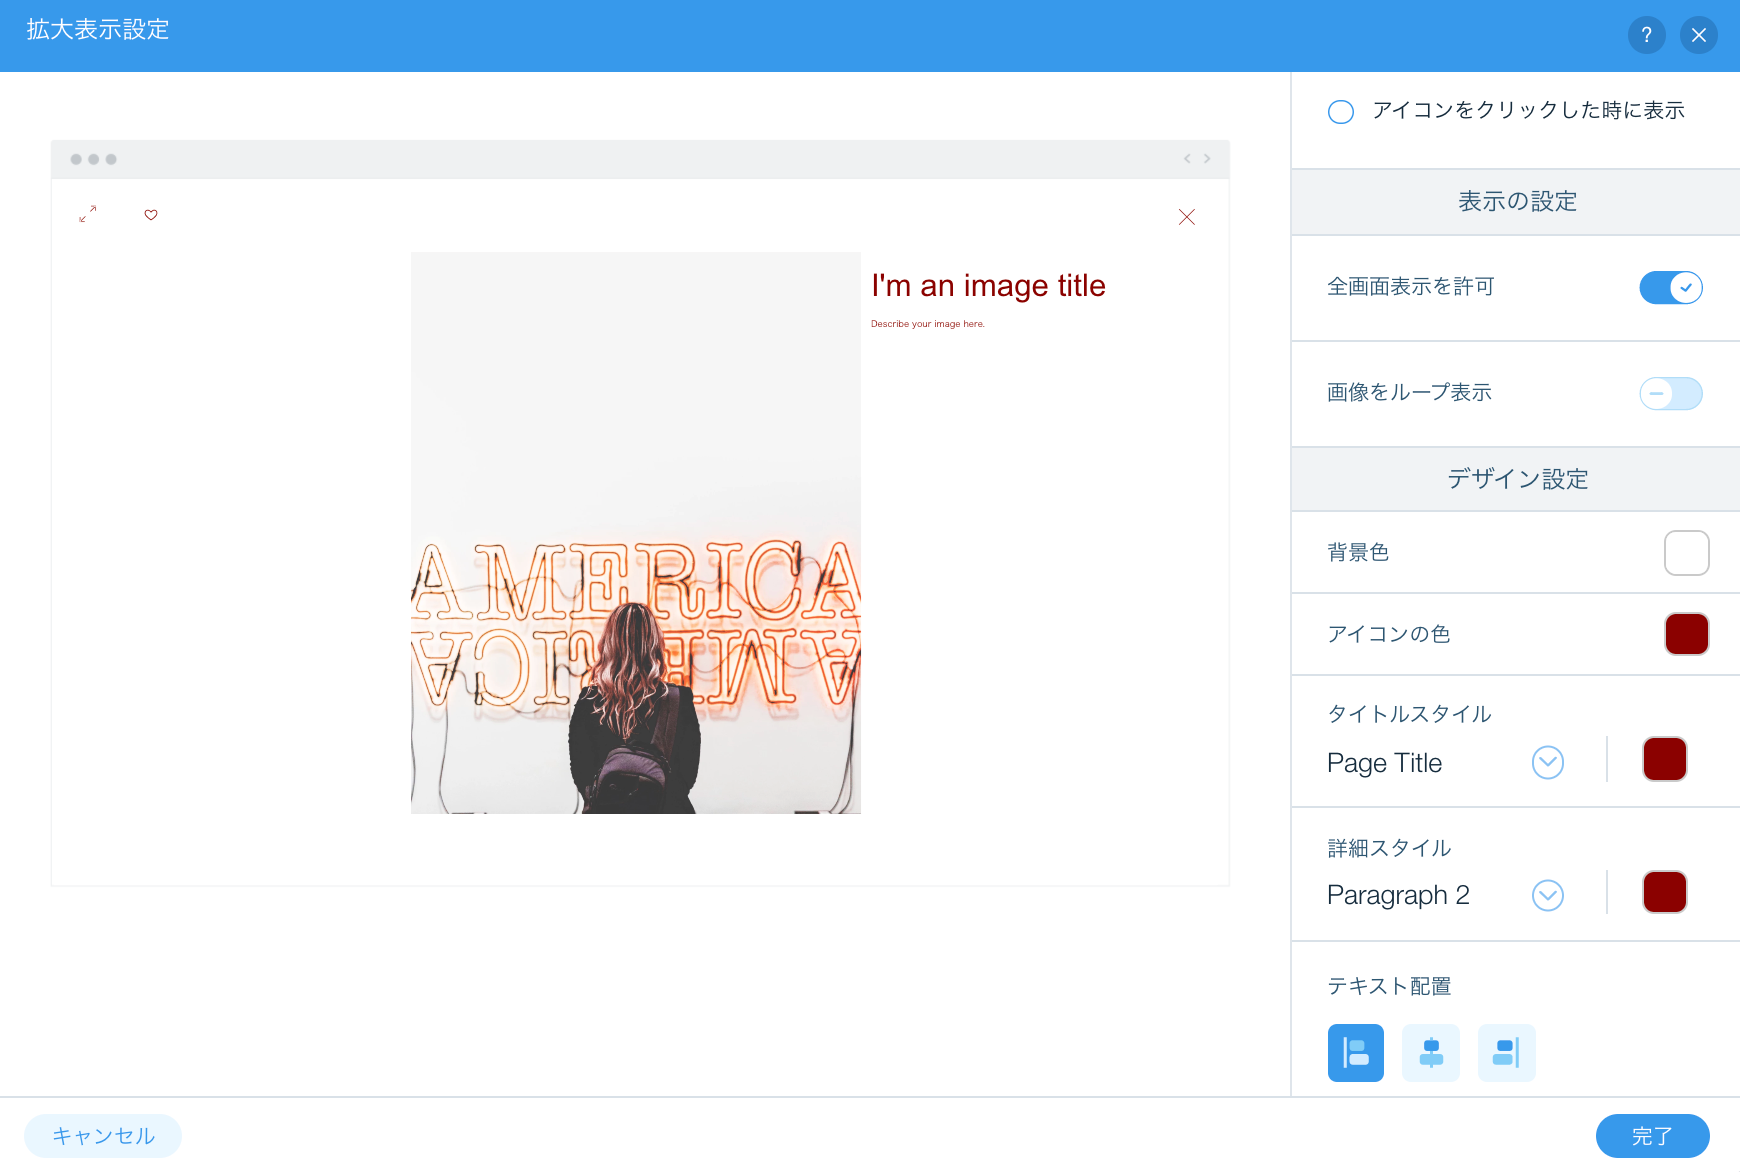Viewport: 1740px width, 1172px height.
Task: Select left text alignment icon
Action: coord(1355,1053)
